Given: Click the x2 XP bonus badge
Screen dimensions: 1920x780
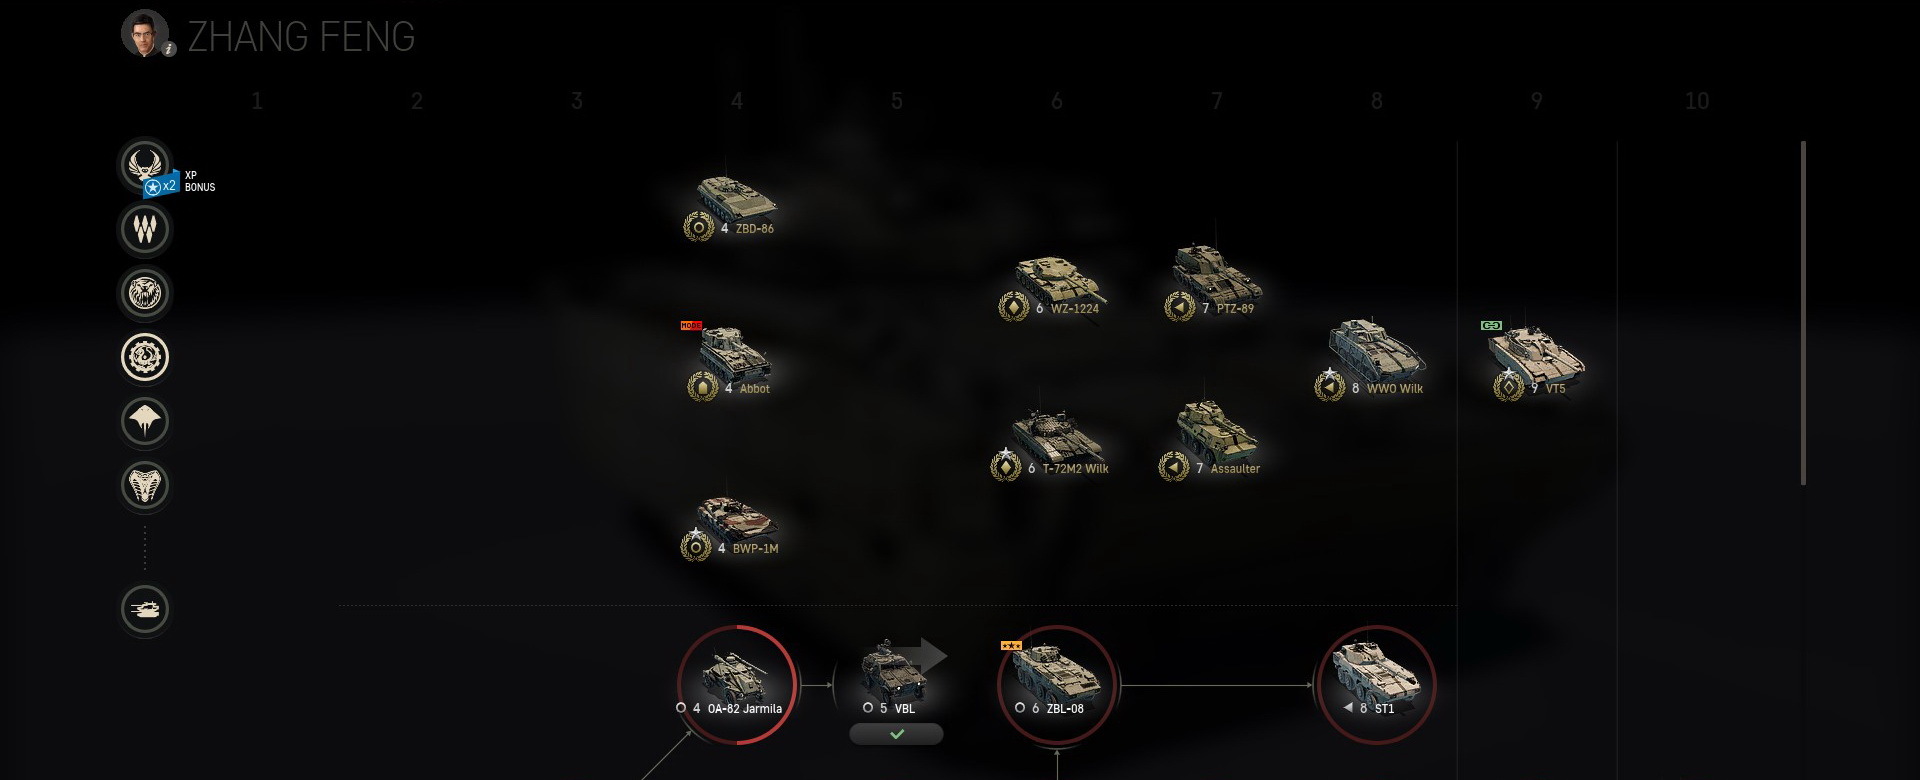Looking at the screenshot, I should [x=160, y=186].
